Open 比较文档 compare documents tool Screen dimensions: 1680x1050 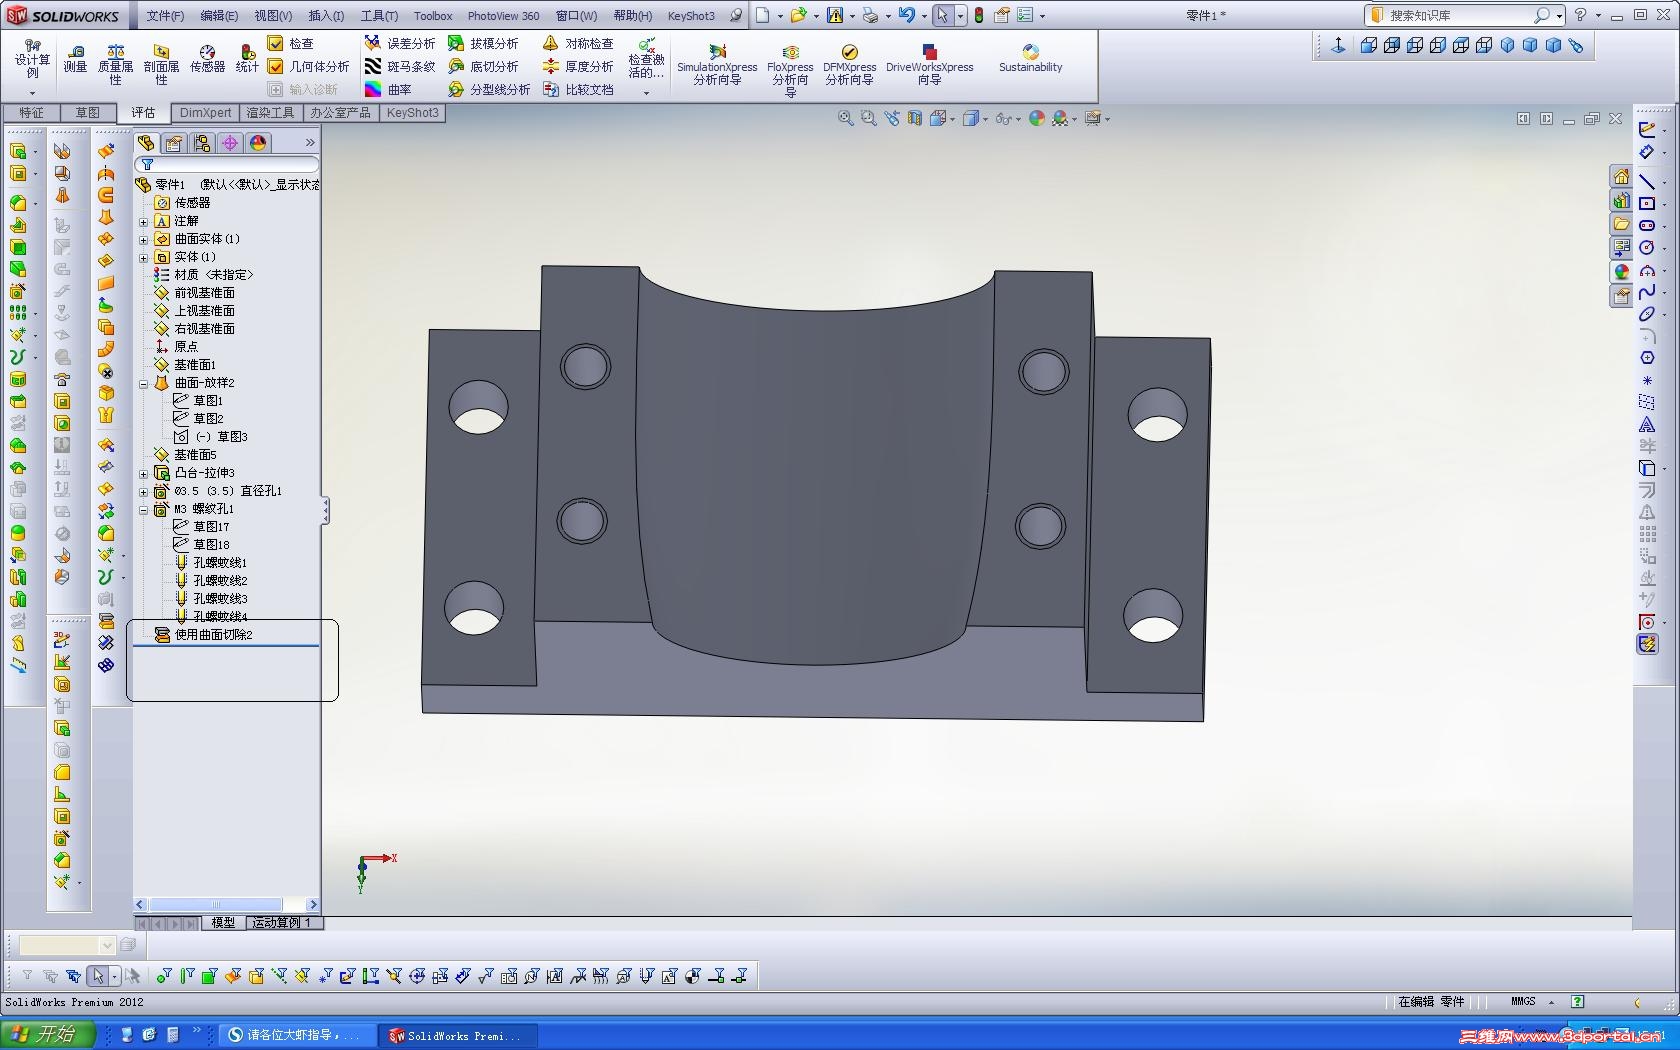point(578,89)
